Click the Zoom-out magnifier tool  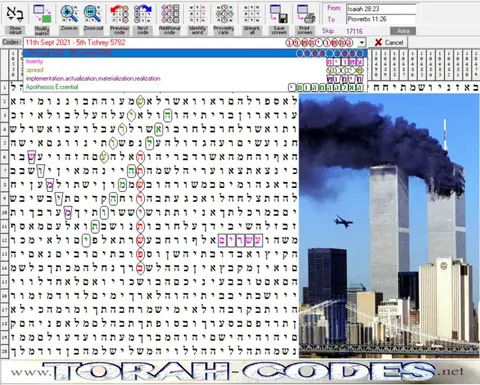click(x=93, y=19)
